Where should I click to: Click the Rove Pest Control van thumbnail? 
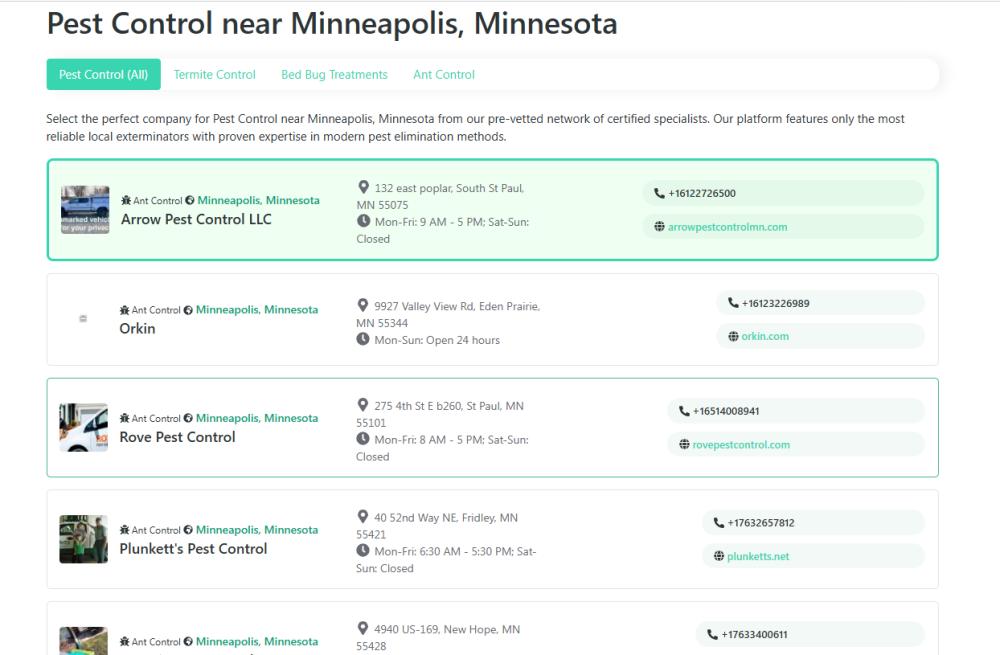83,428
